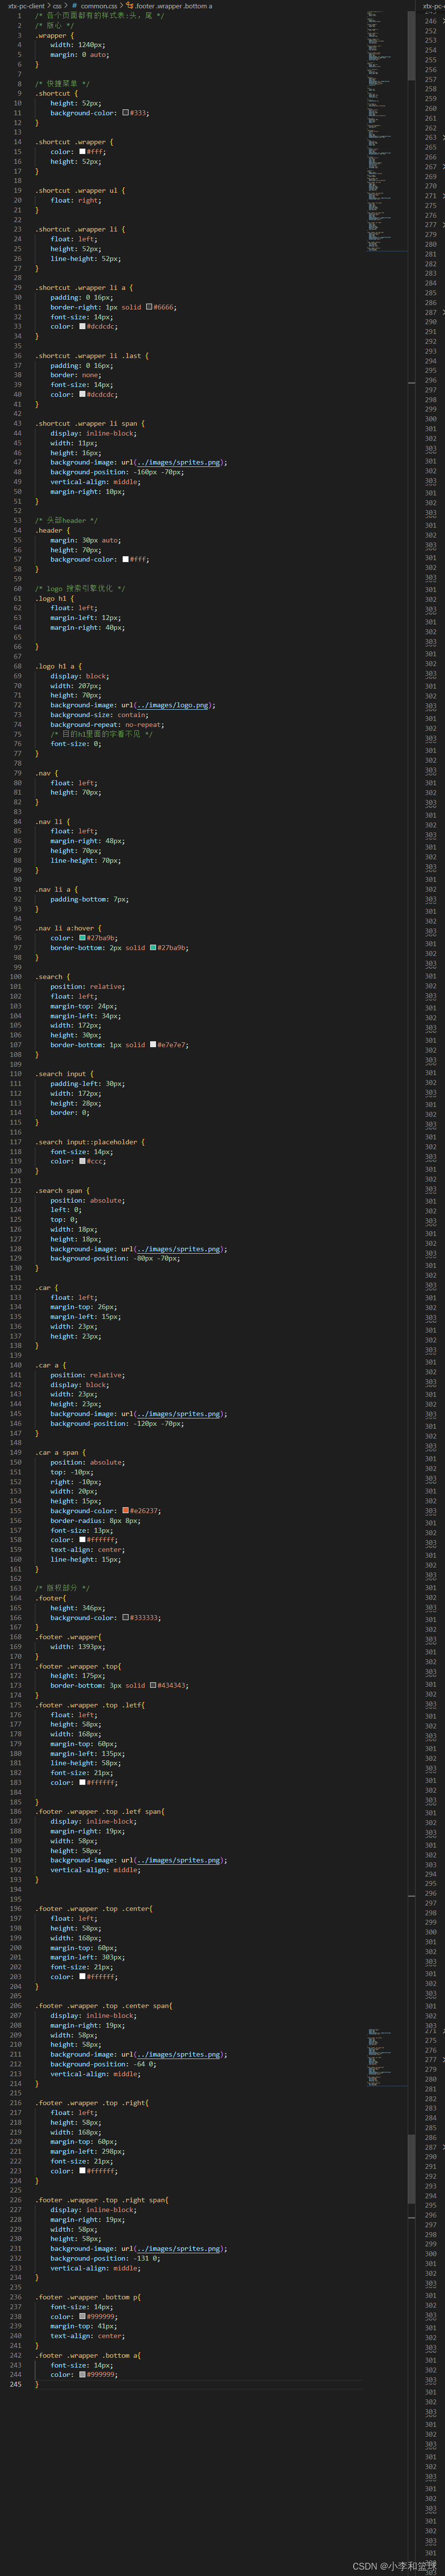Open the .footer .wrapper .bottom a breadcrumb symbol
Screen dimensions: 445x2576
tap(174, 6)
